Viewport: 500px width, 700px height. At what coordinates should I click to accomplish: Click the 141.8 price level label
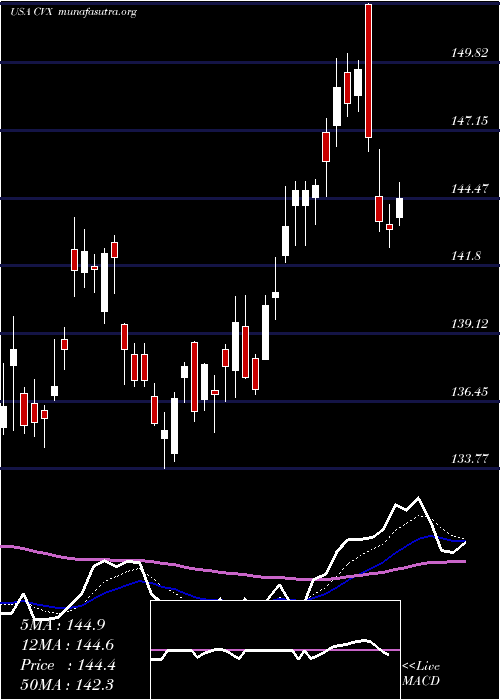pyautogui.click(x=466, y=256)
